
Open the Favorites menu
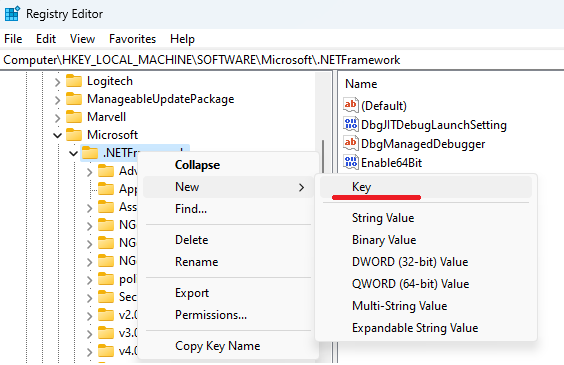click(x=133, y=39)
